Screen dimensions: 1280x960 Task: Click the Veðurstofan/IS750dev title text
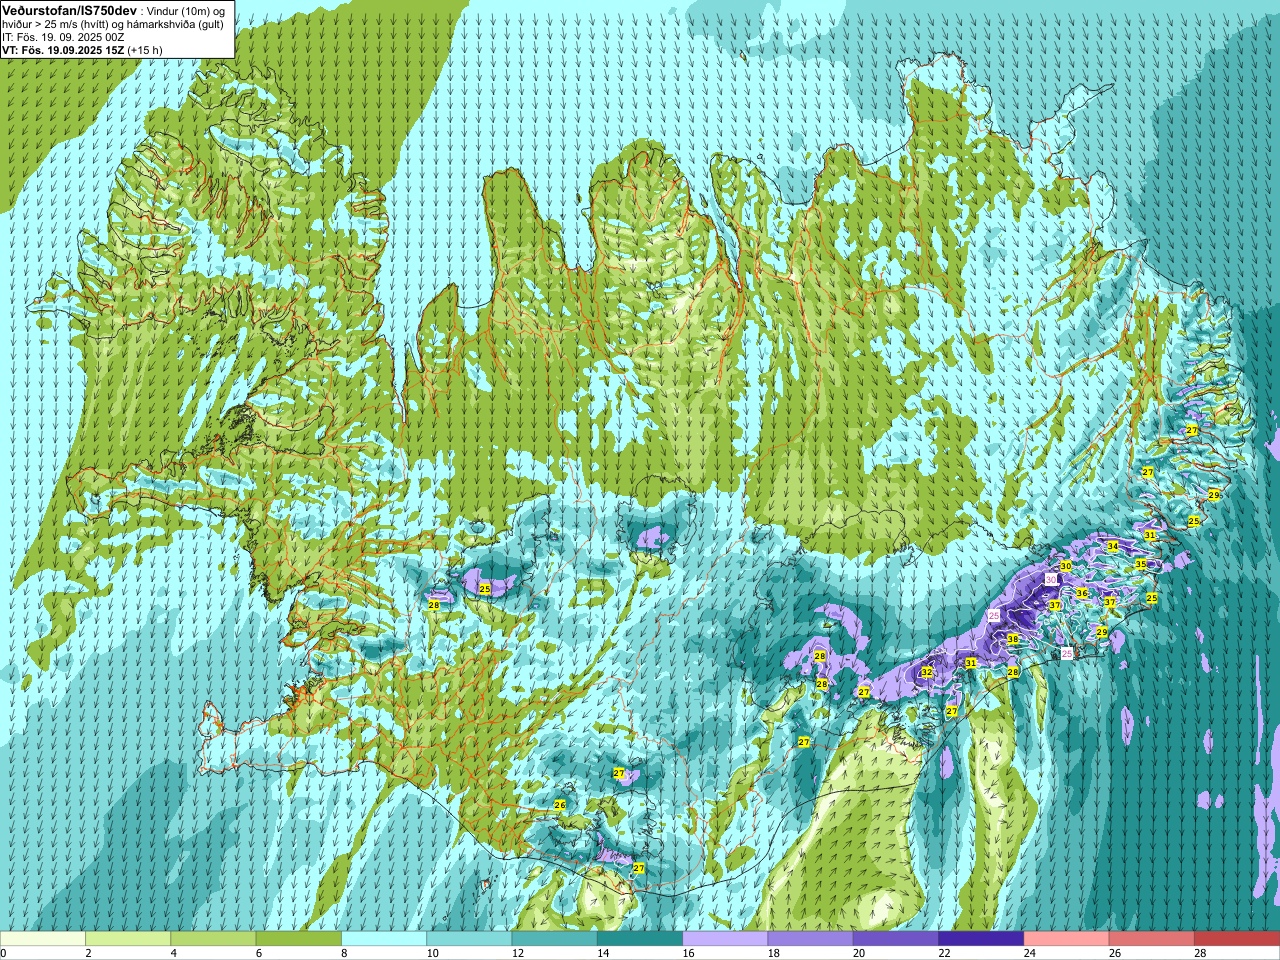tap(70, 9)
